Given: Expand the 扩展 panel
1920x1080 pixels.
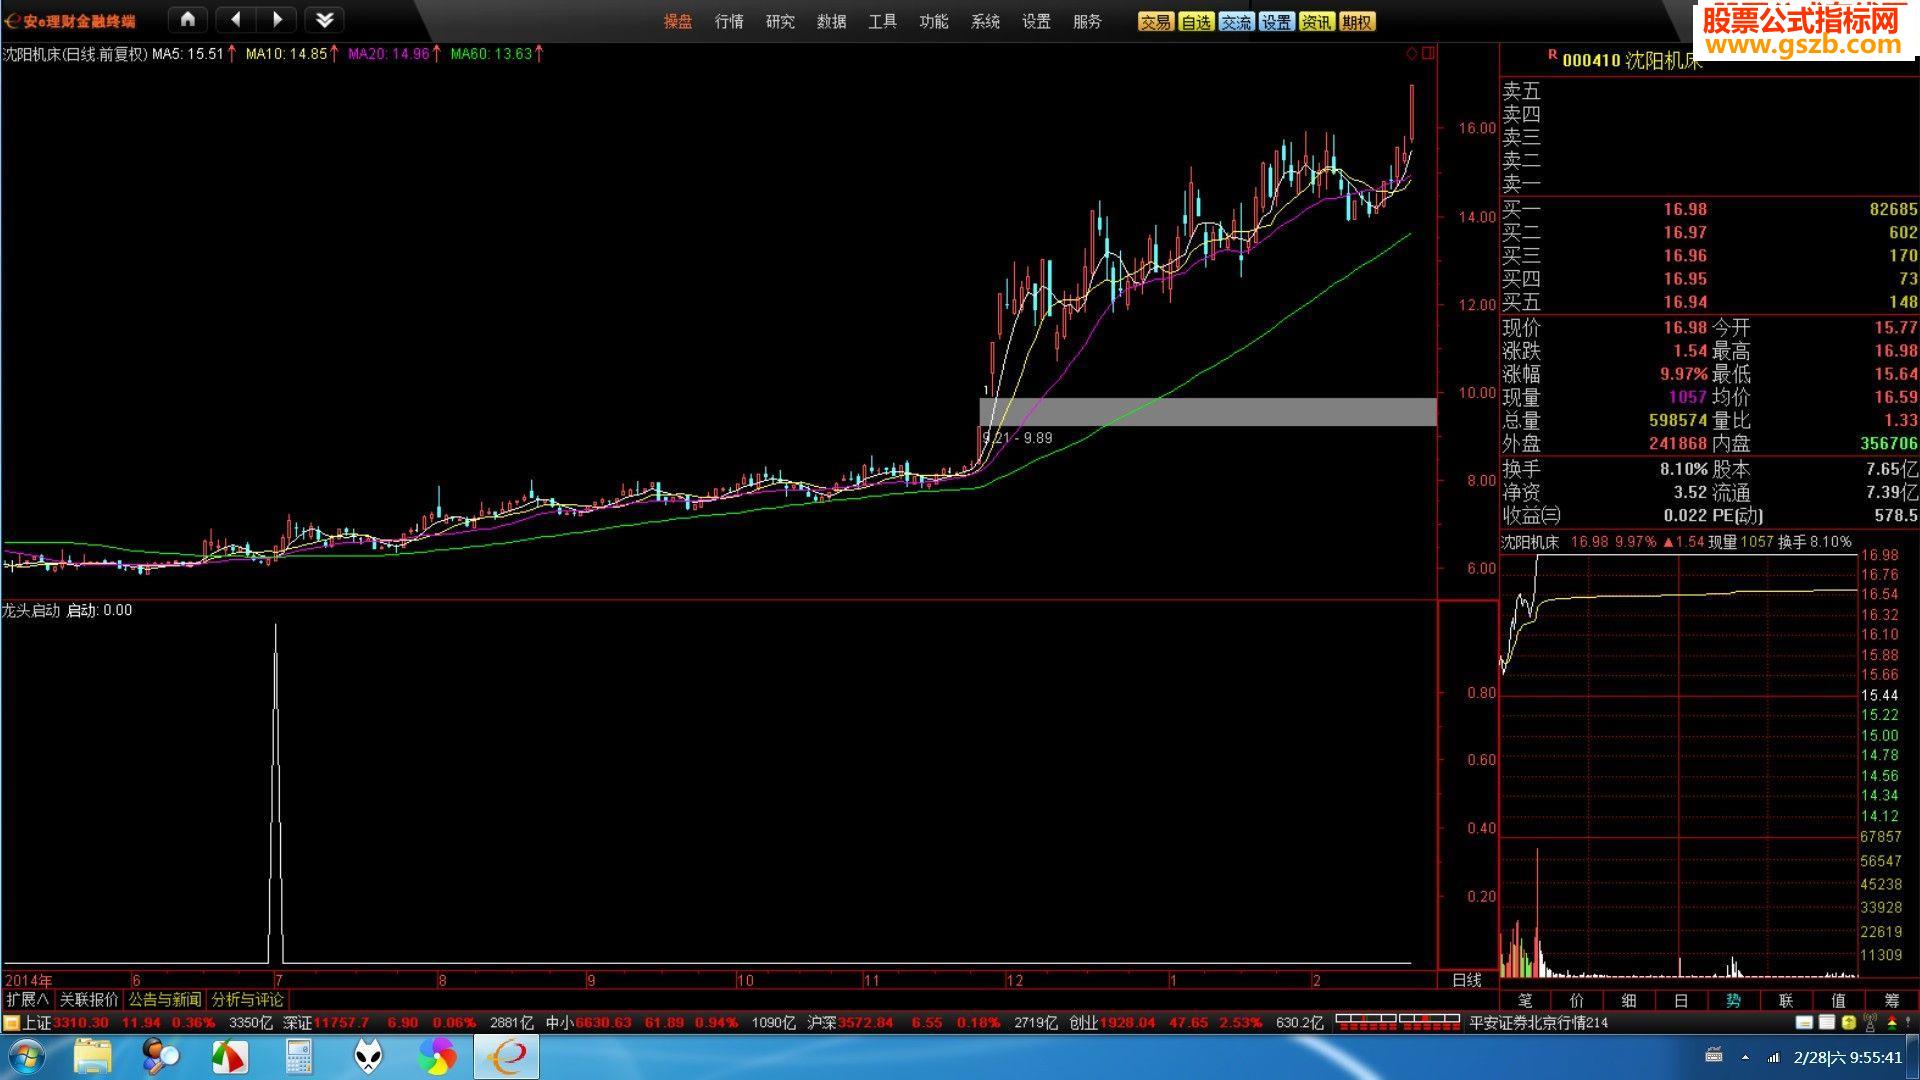Looking at the screenshot, I should coord(27,999).
